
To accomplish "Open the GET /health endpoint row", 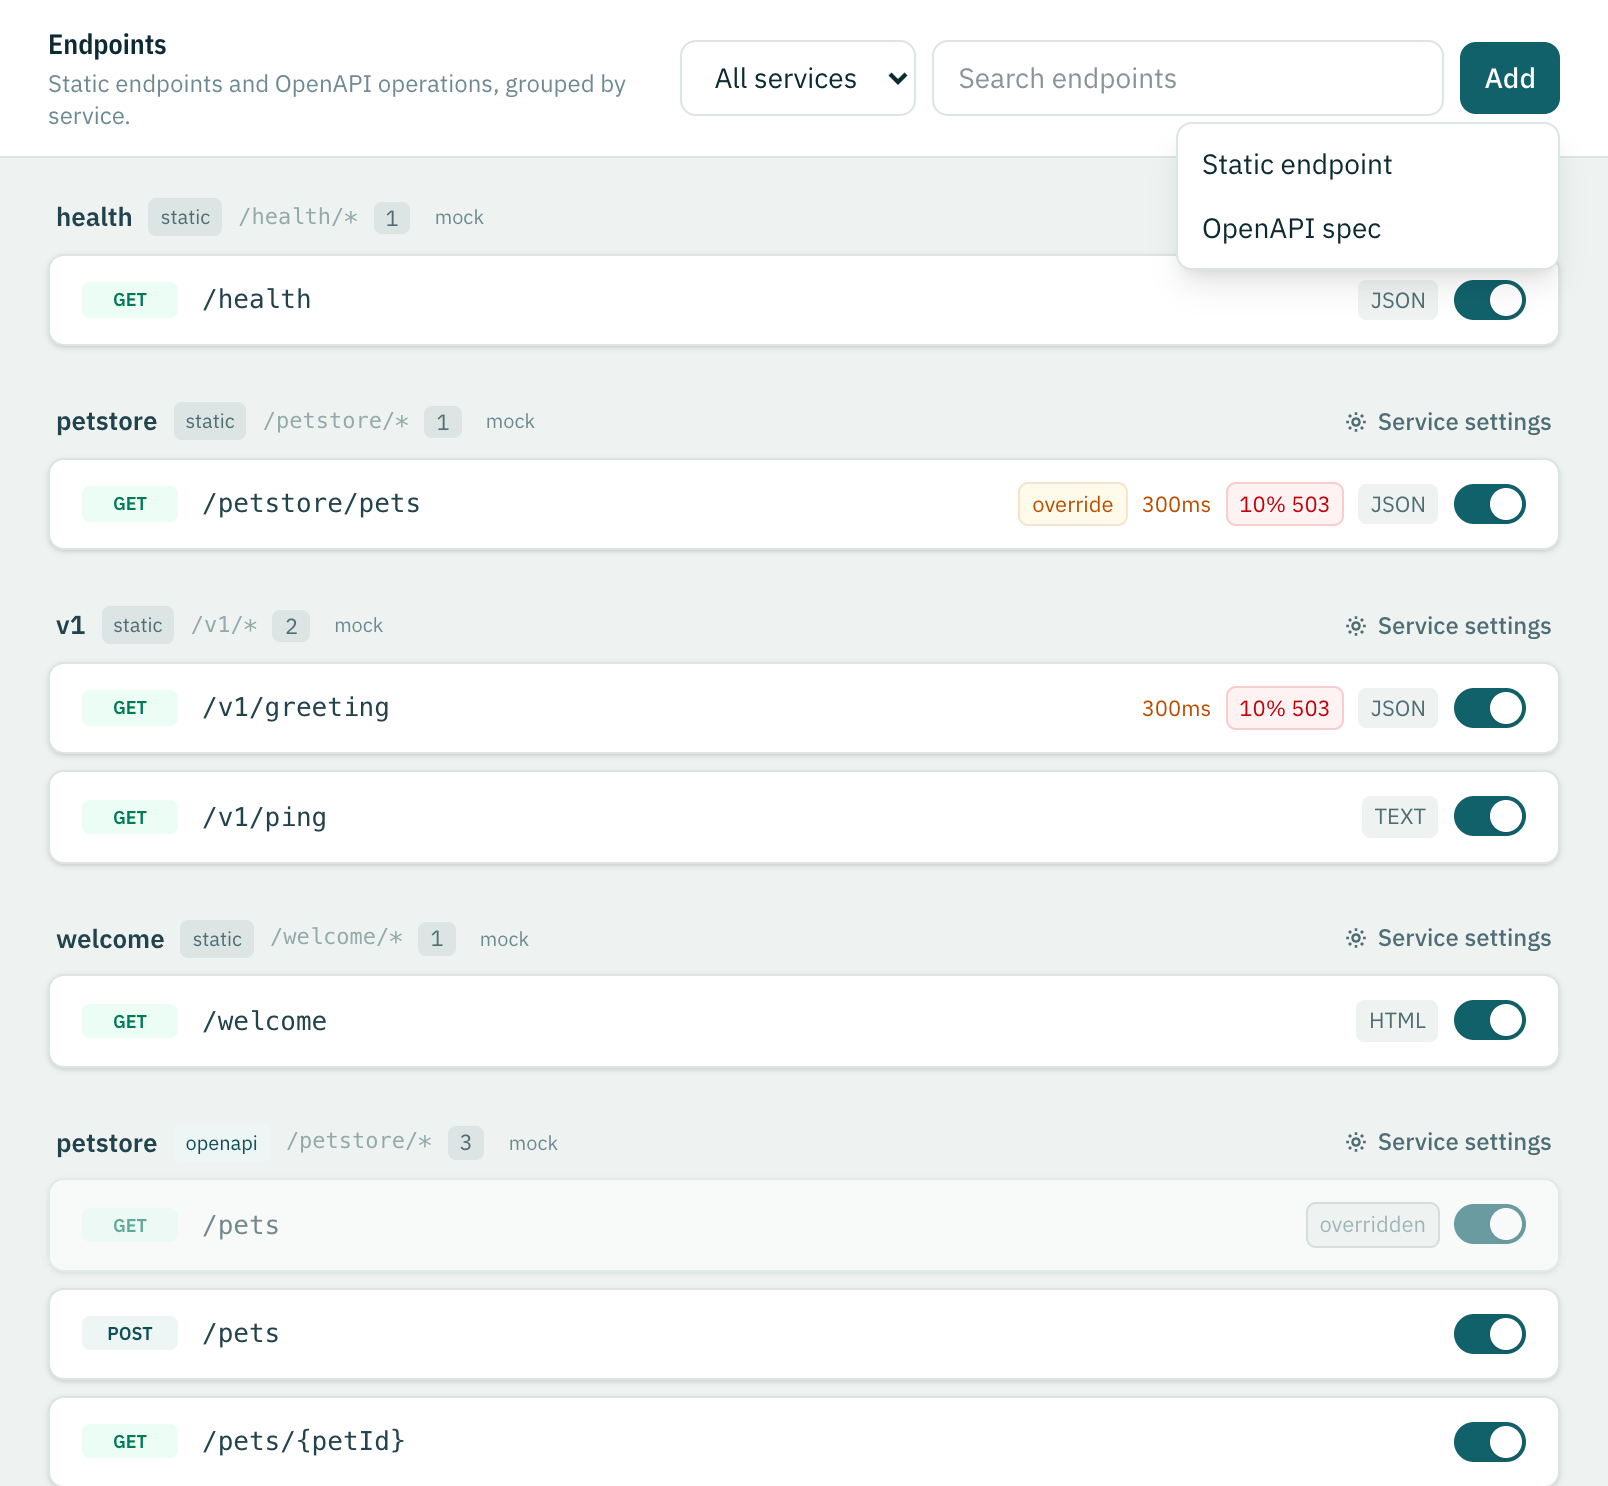I will pyautogui.click(x=804, y=300).
